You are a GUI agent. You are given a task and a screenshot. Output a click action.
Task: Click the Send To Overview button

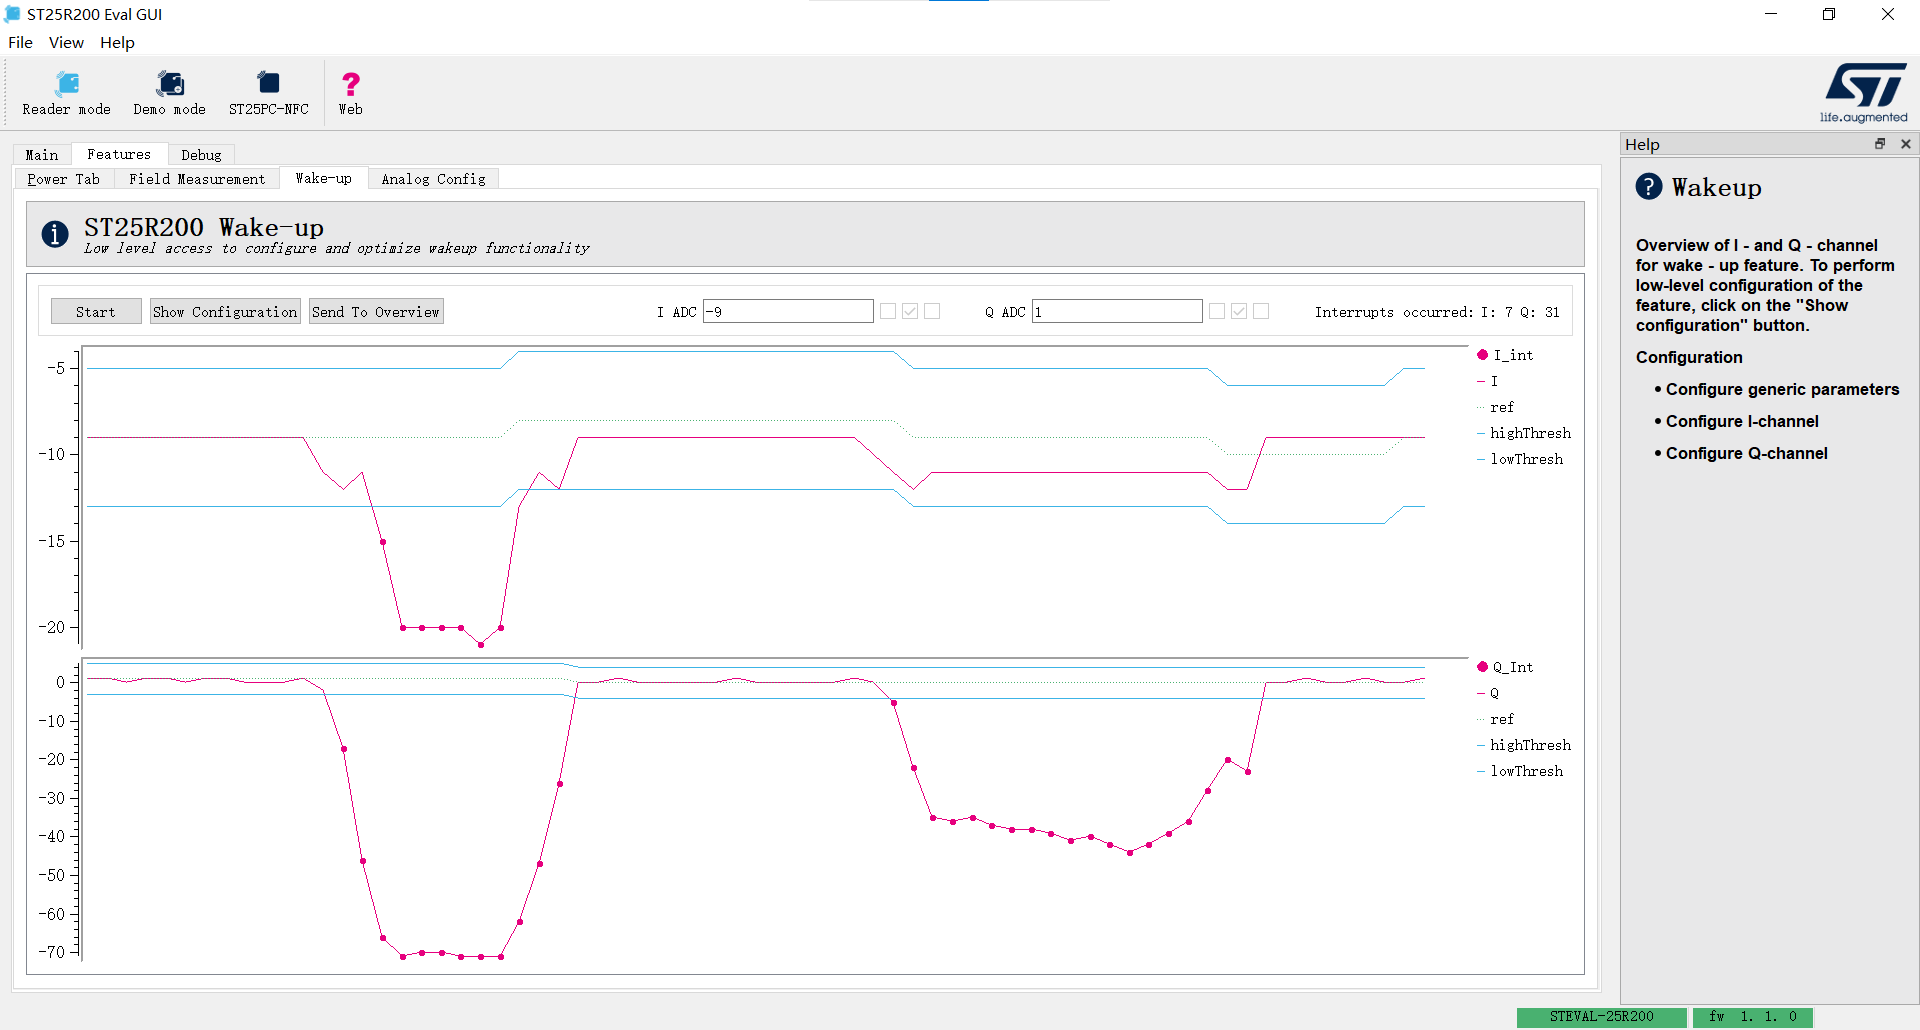coord(376,312)
